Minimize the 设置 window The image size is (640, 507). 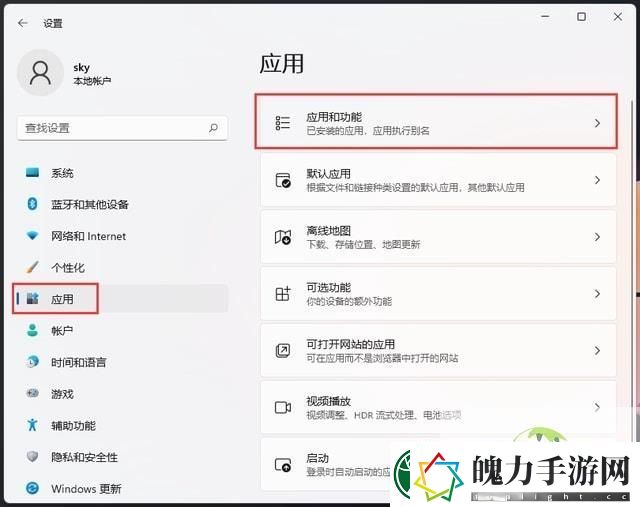click(x=545, y=17)
